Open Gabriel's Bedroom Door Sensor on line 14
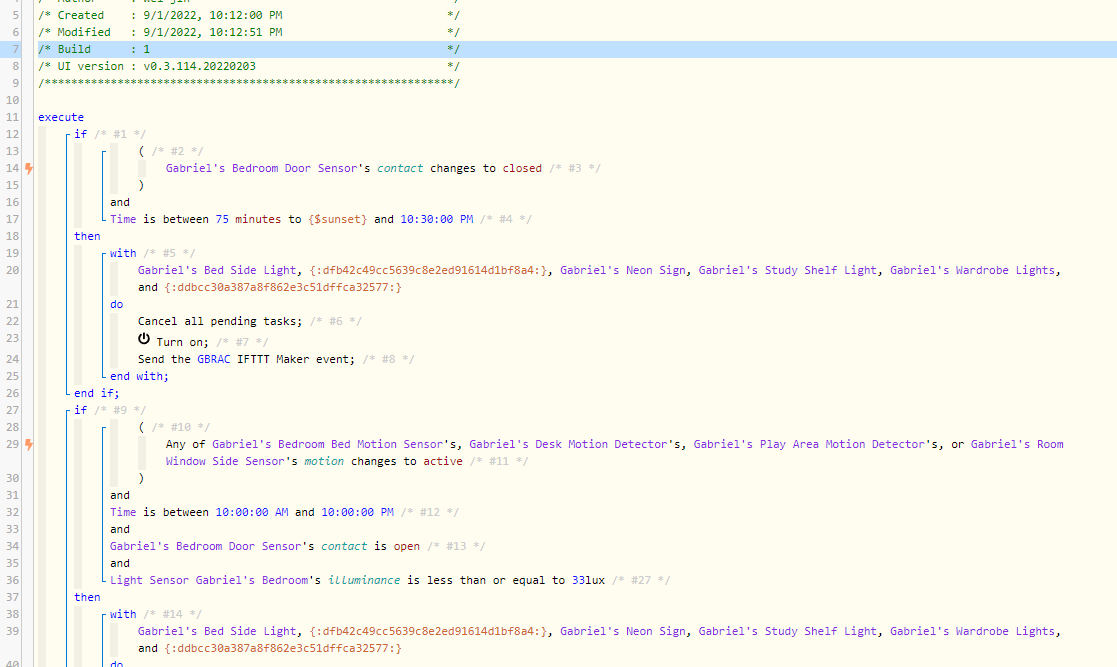The width and height of the screenshot is (1117, 667). coord(261,168)
